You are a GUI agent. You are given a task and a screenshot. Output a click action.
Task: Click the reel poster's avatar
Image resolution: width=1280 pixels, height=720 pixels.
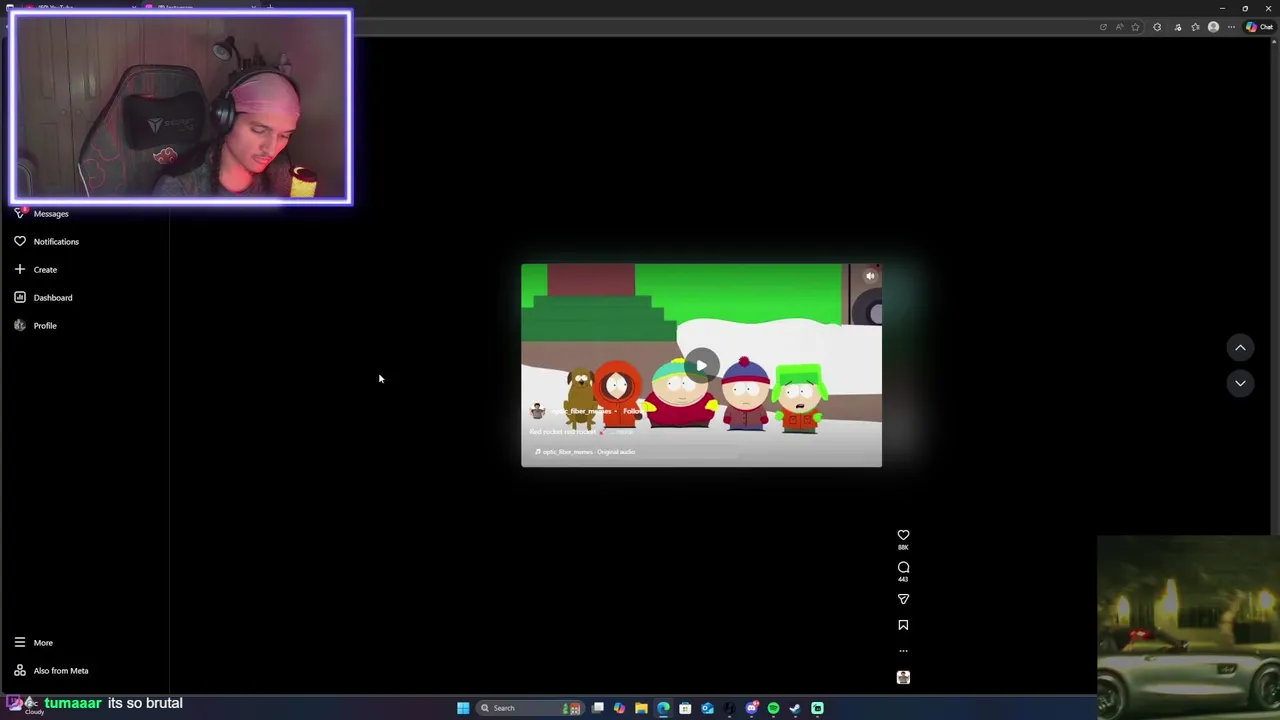tap(538, 411)
